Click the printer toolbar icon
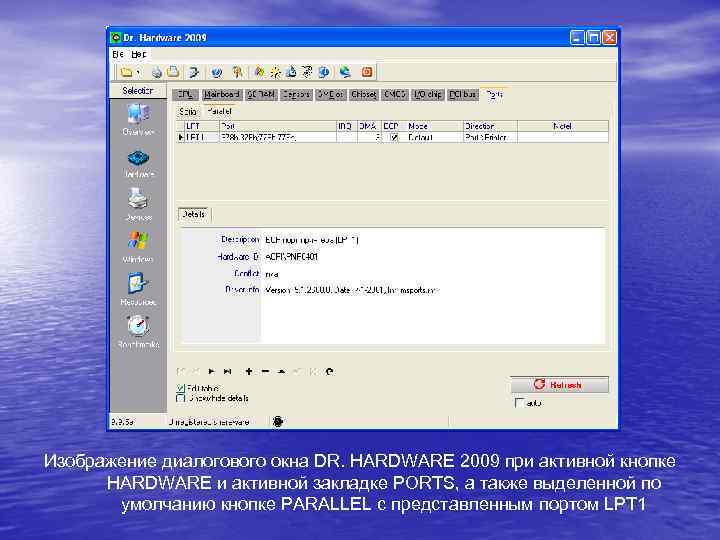The height and width of the screenshot is (540, 720). (157, 72)
